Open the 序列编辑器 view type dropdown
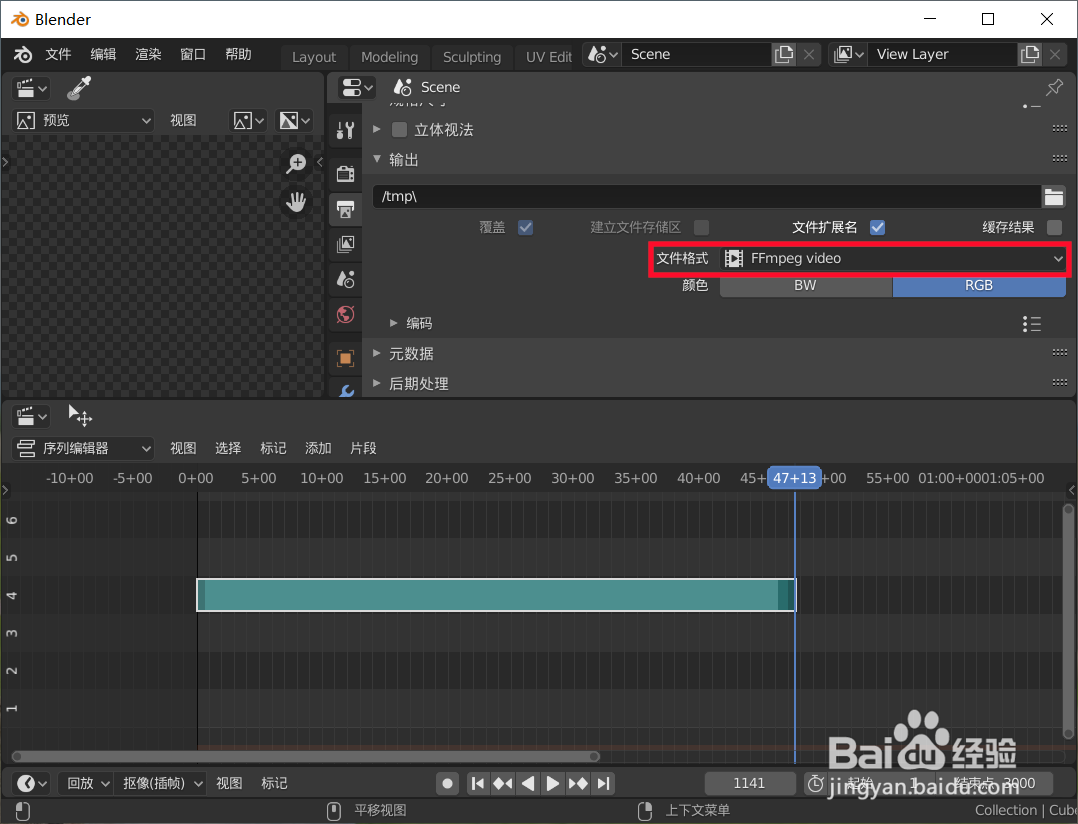This screenshot has height=824, width=1078. [x=82, y=449]
